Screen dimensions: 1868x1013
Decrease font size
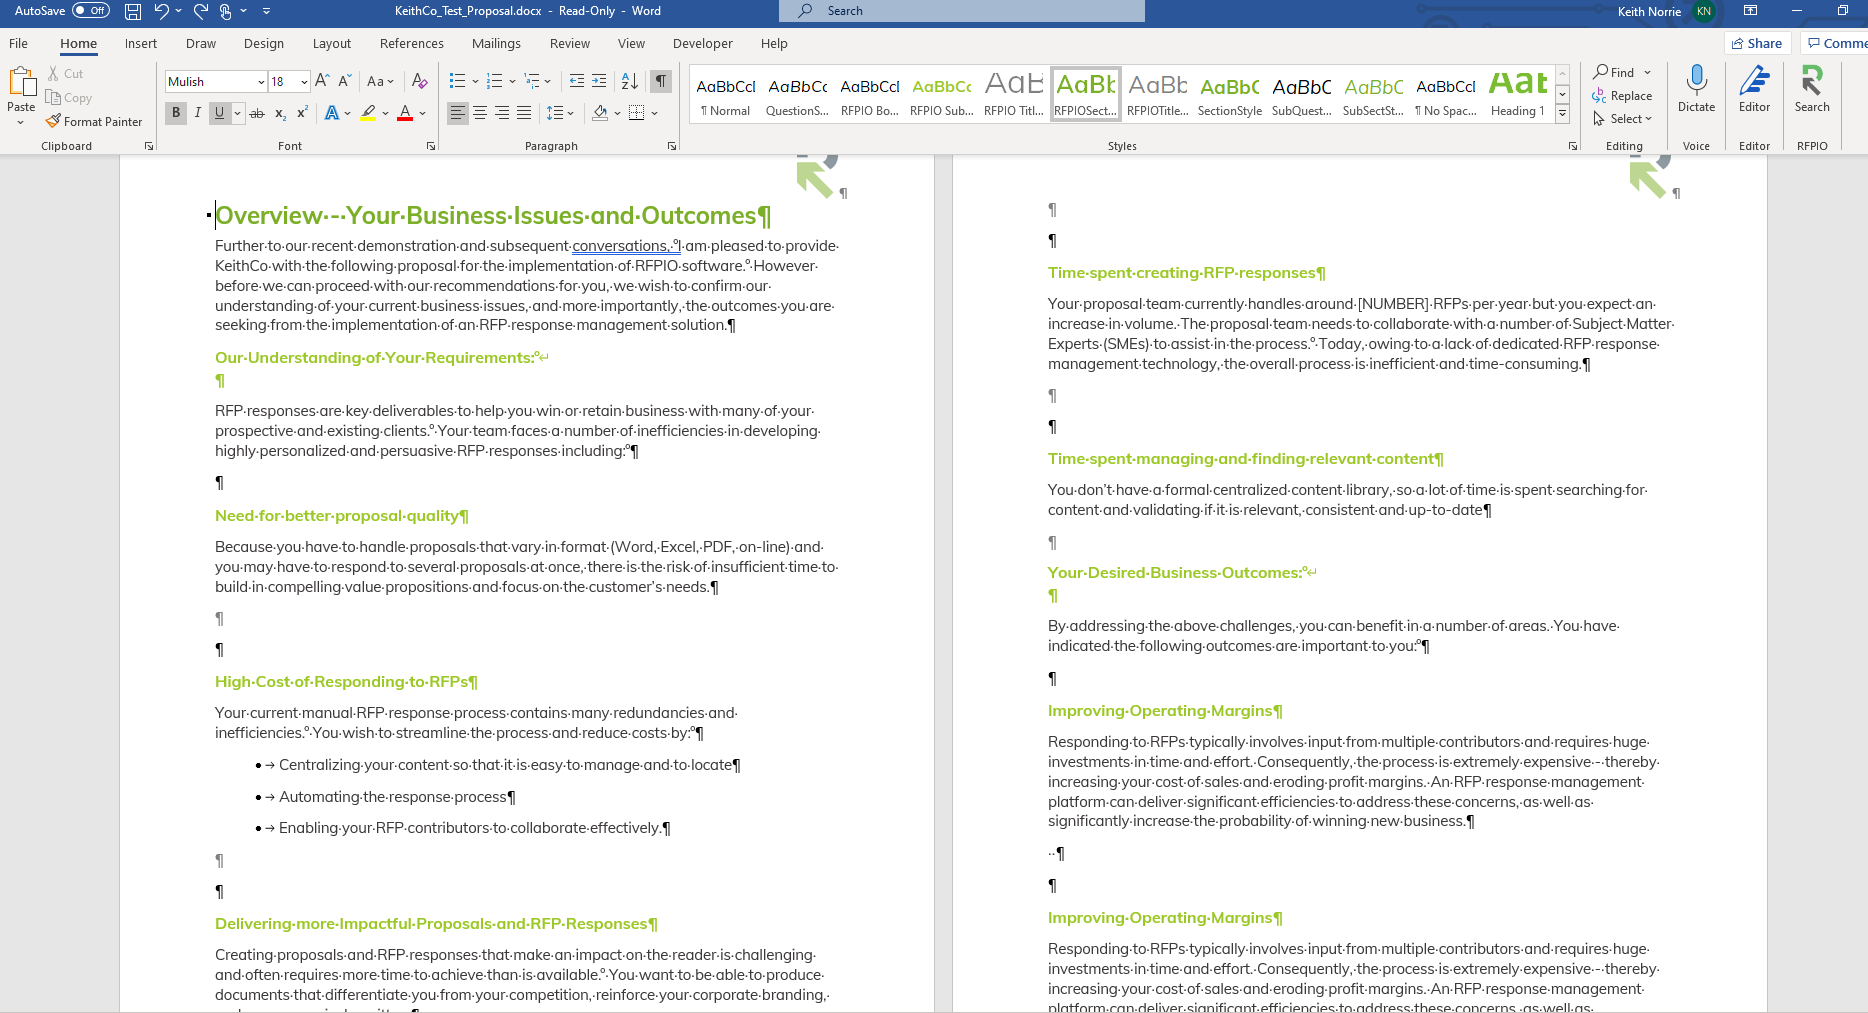[x=345, y=81]
